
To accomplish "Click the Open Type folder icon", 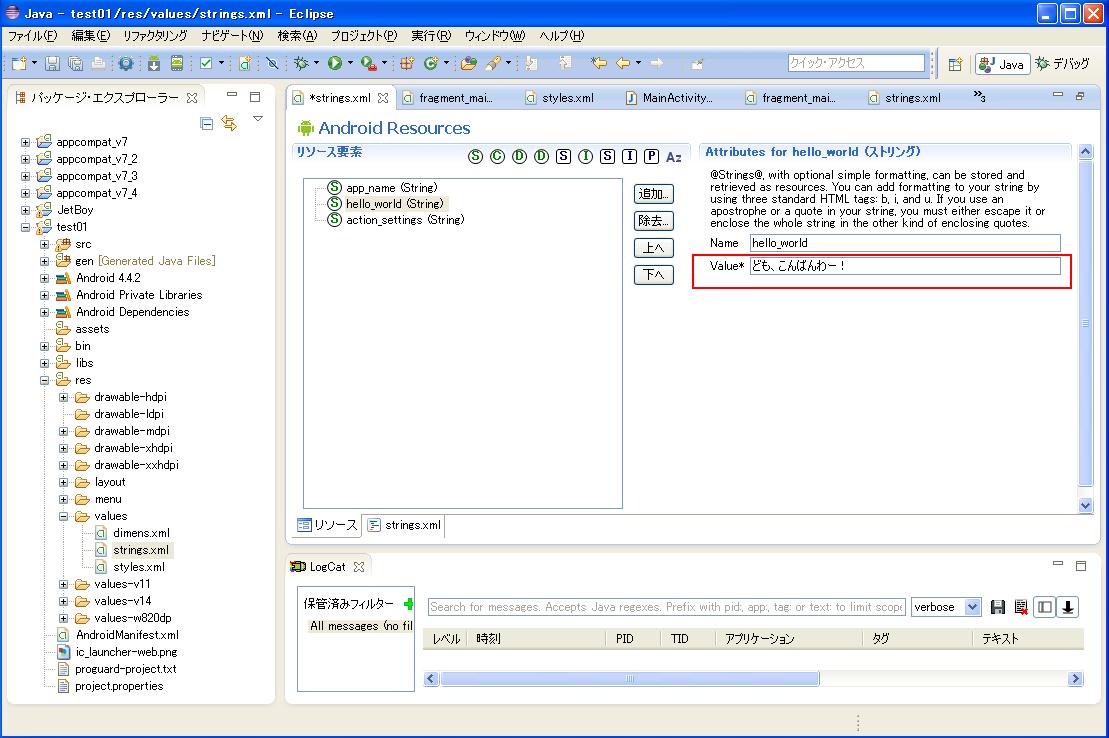I will (468, 64).
